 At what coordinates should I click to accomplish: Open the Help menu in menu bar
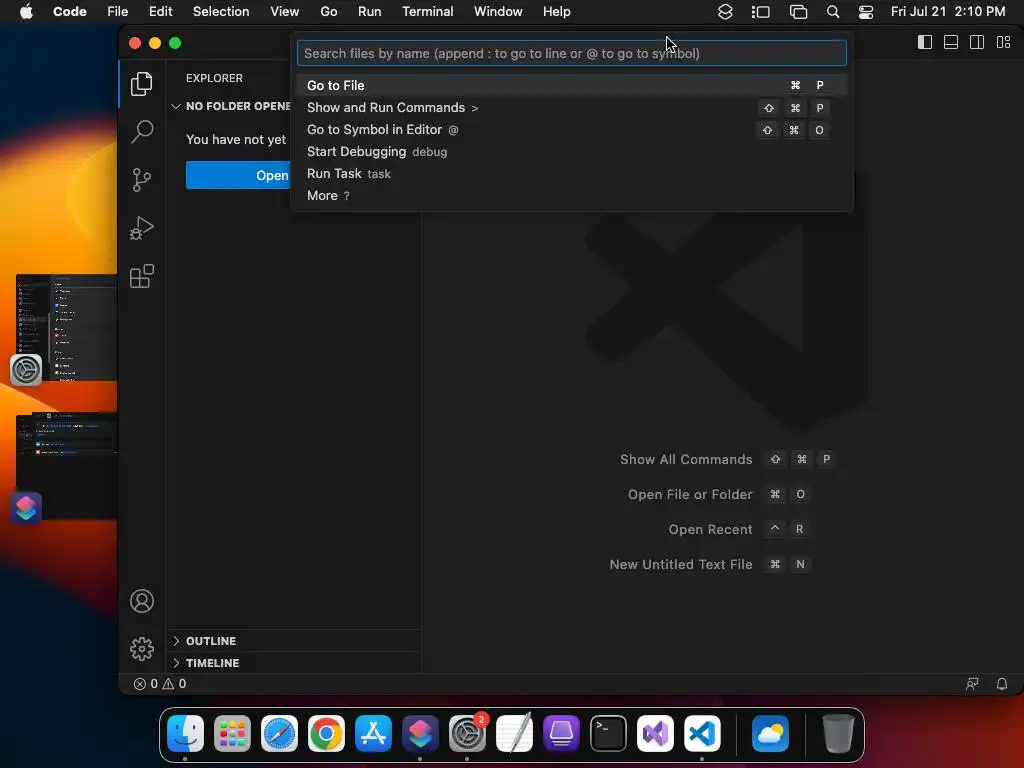pyautogui.click(x=556, y=12)
